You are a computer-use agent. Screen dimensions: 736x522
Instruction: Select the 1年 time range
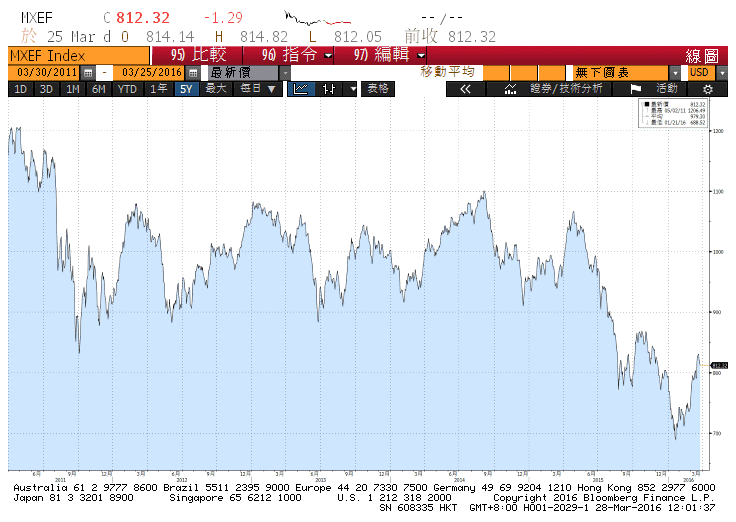[159, 89]
